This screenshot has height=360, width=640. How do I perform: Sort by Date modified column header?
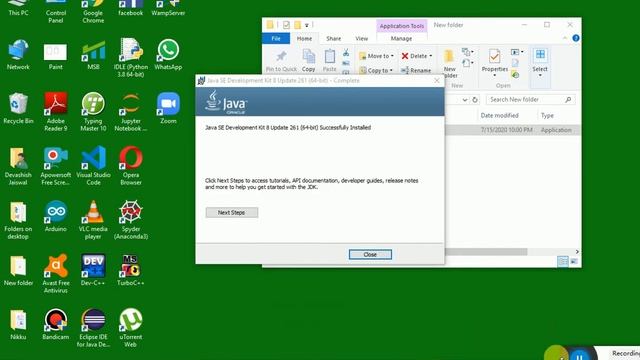(499, 116)
